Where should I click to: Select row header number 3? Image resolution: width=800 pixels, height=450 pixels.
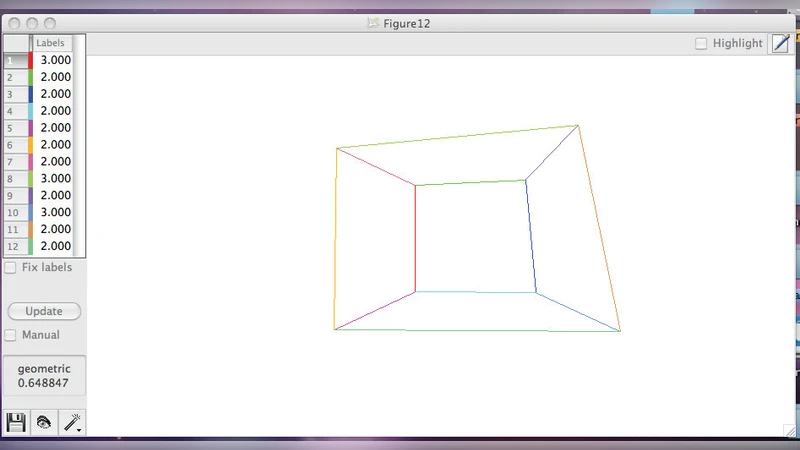(16, 94)
